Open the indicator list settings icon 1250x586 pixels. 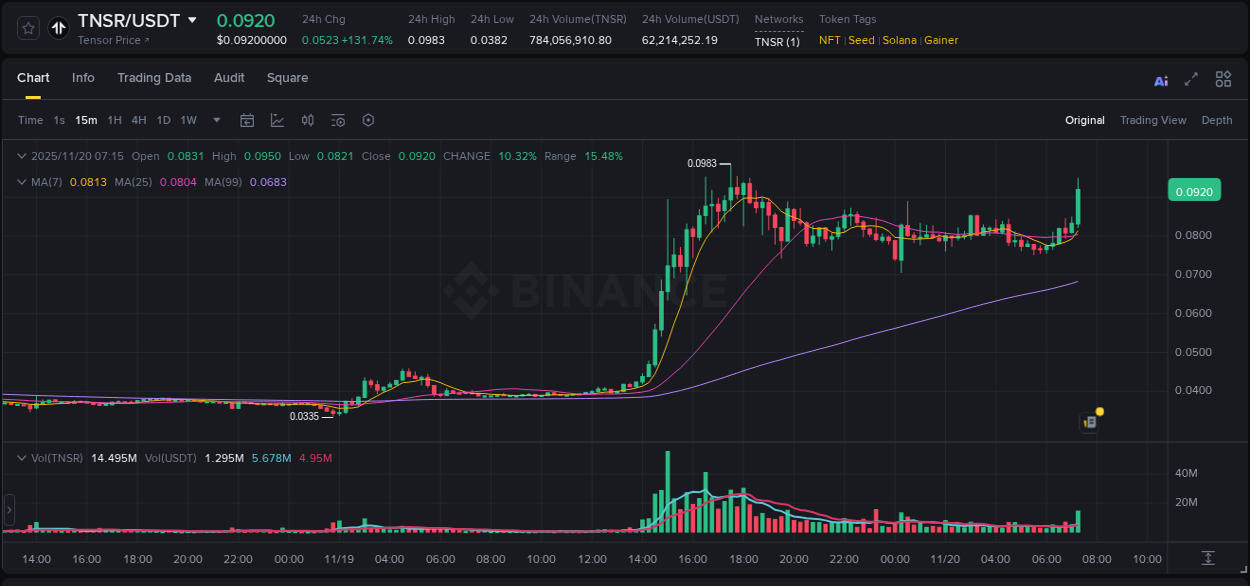(x=337, y=120)
